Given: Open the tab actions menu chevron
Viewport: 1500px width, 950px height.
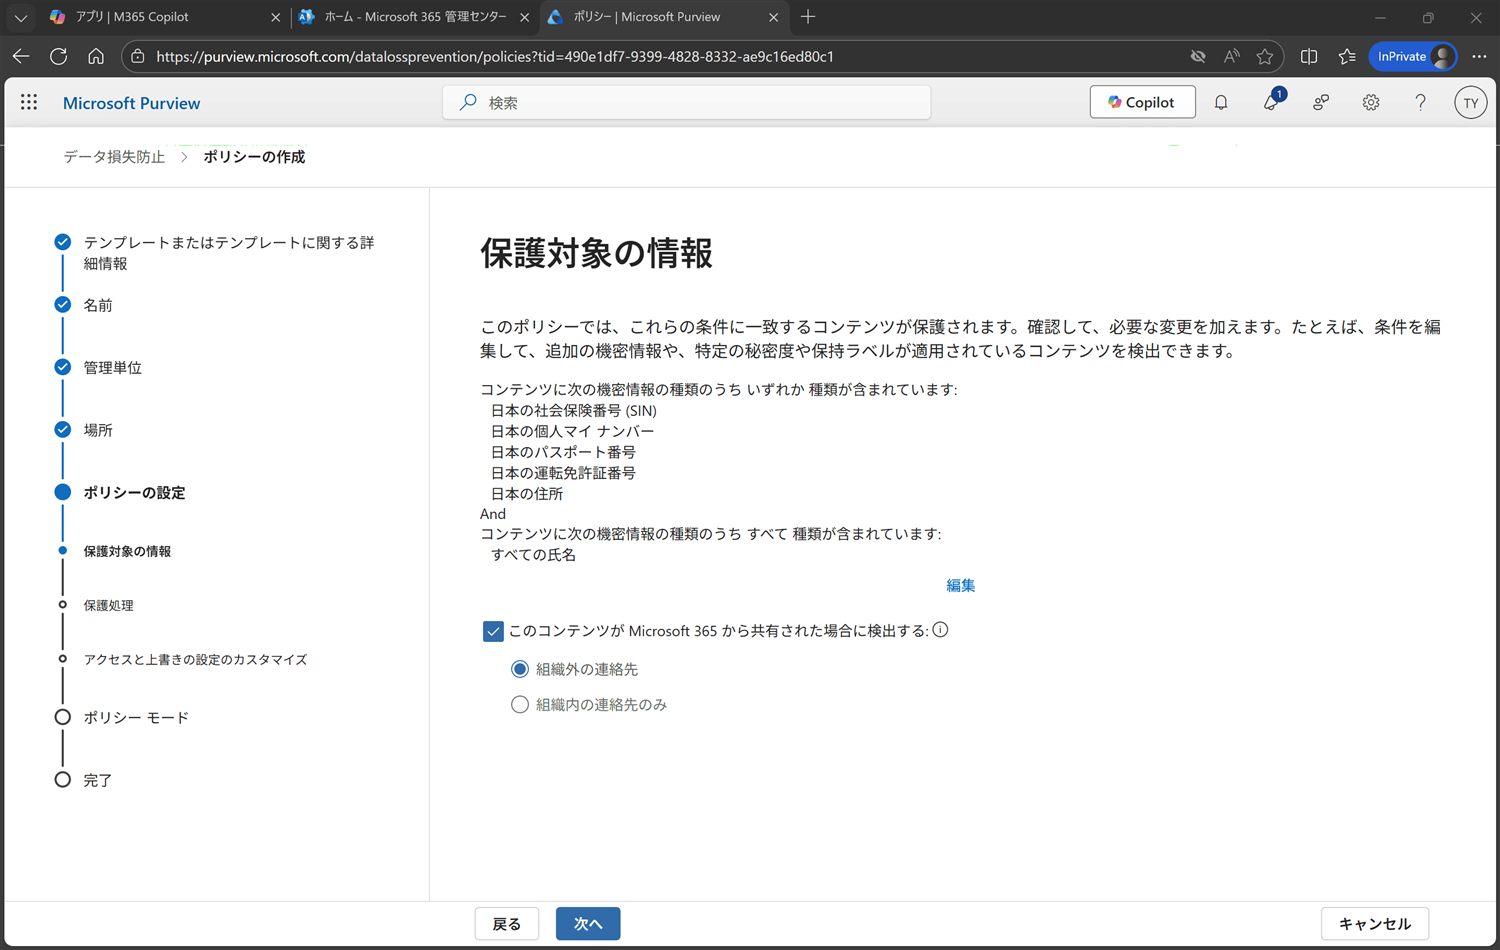Looking at the screenshot, I should (20, 17).
